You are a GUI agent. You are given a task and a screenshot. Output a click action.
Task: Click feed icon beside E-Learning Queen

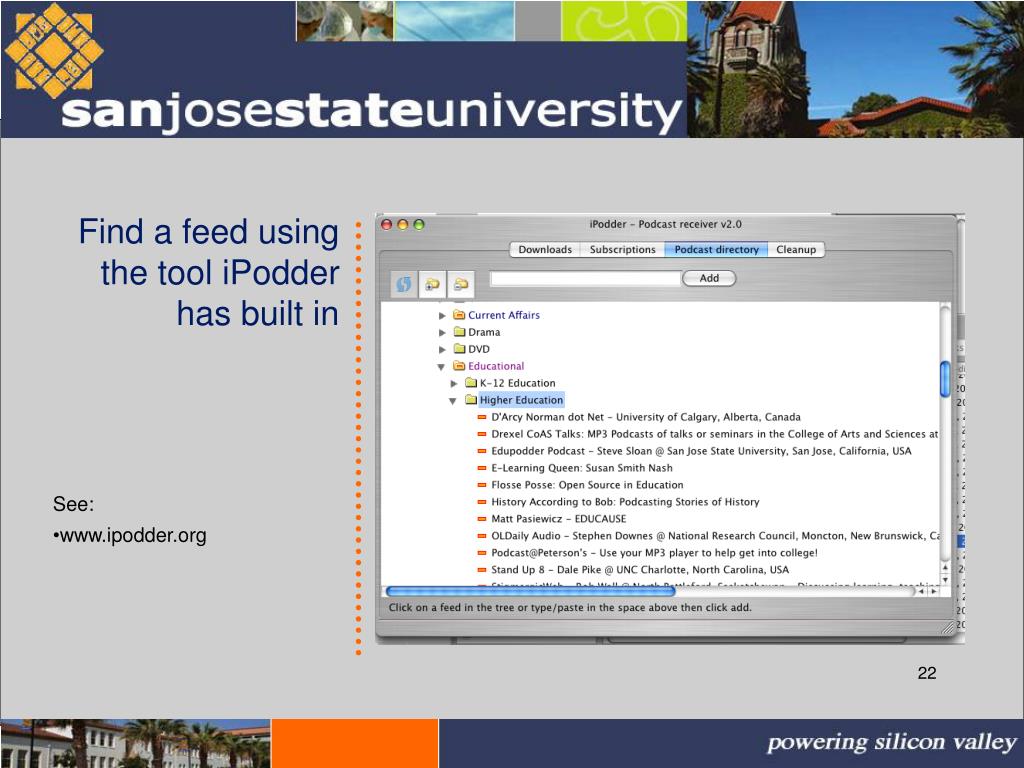tap(482, 468)
